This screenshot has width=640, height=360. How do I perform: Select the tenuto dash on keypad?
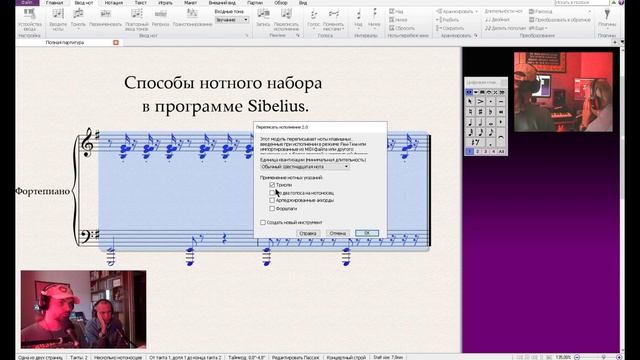click(x=501, y=101)
